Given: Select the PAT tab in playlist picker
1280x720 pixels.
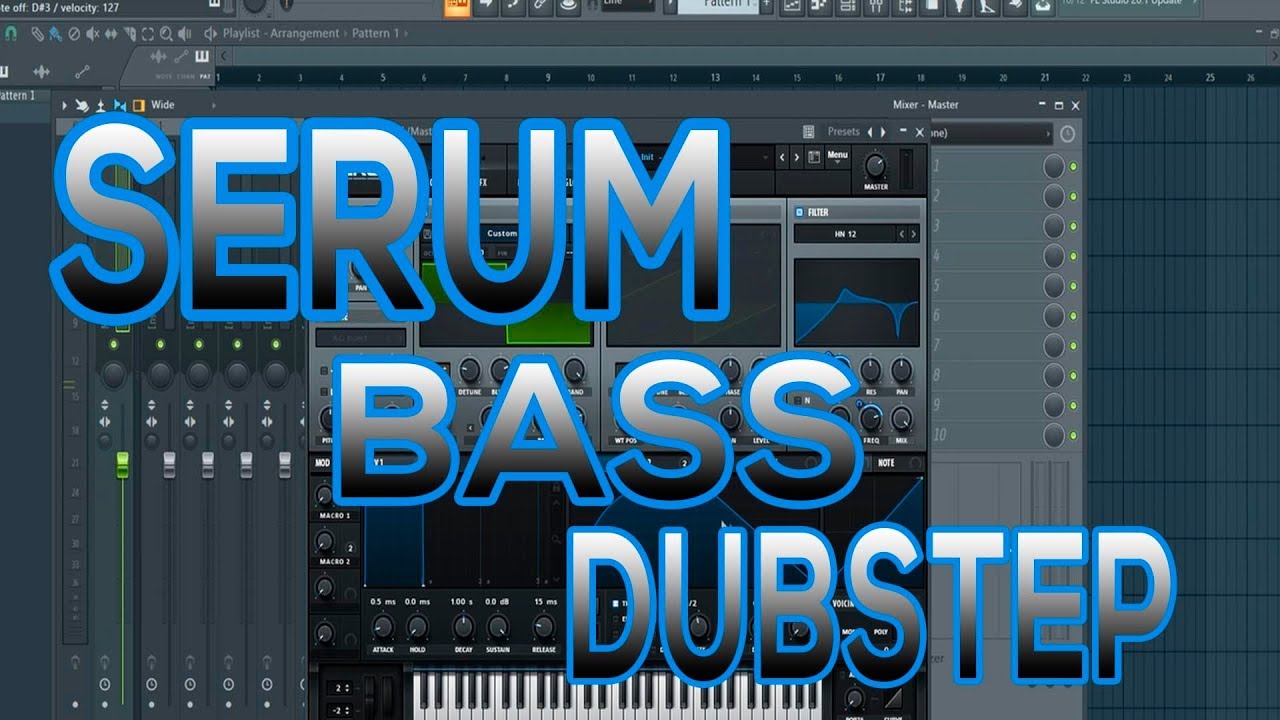Looking at the screenshot, I should [x=205, y=76].
